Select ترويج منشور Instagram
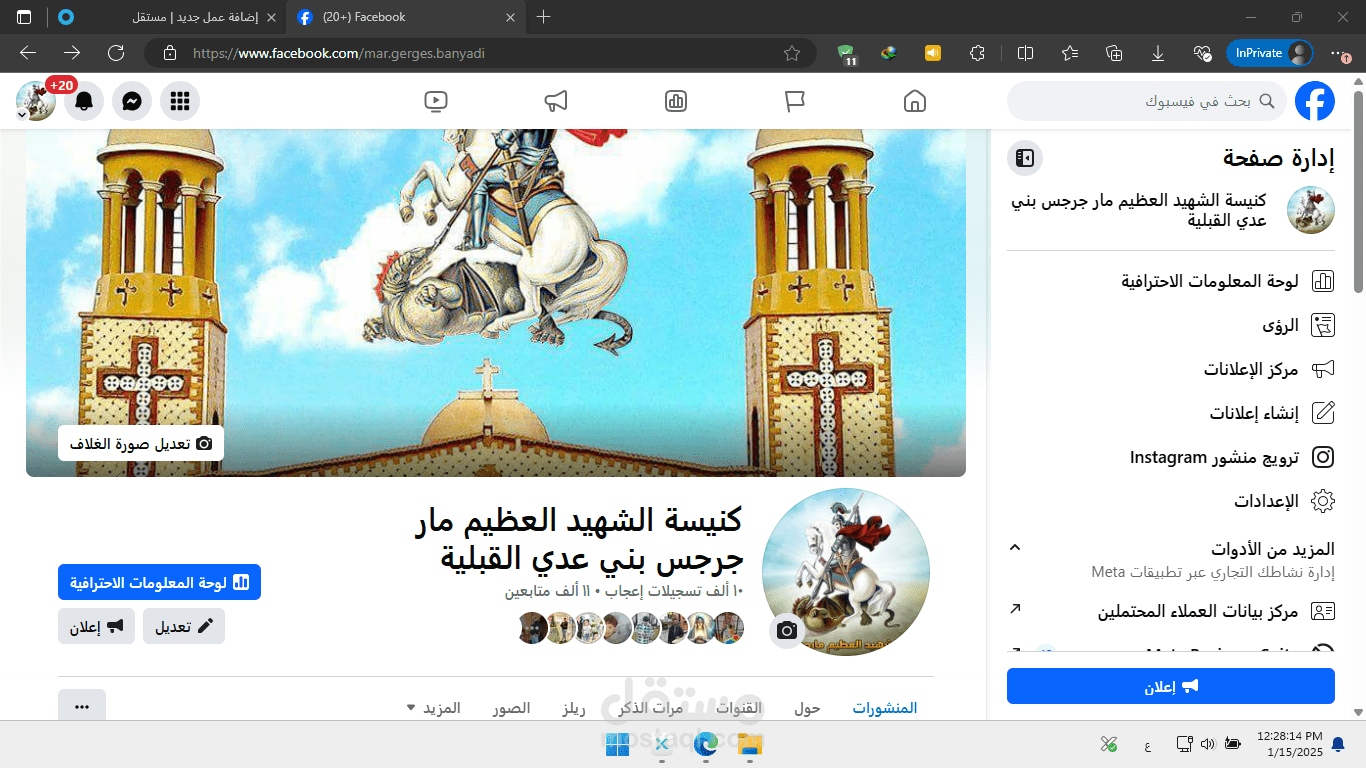Image resolution: width=1366 pixels, height=768 pixels. 1171,458
